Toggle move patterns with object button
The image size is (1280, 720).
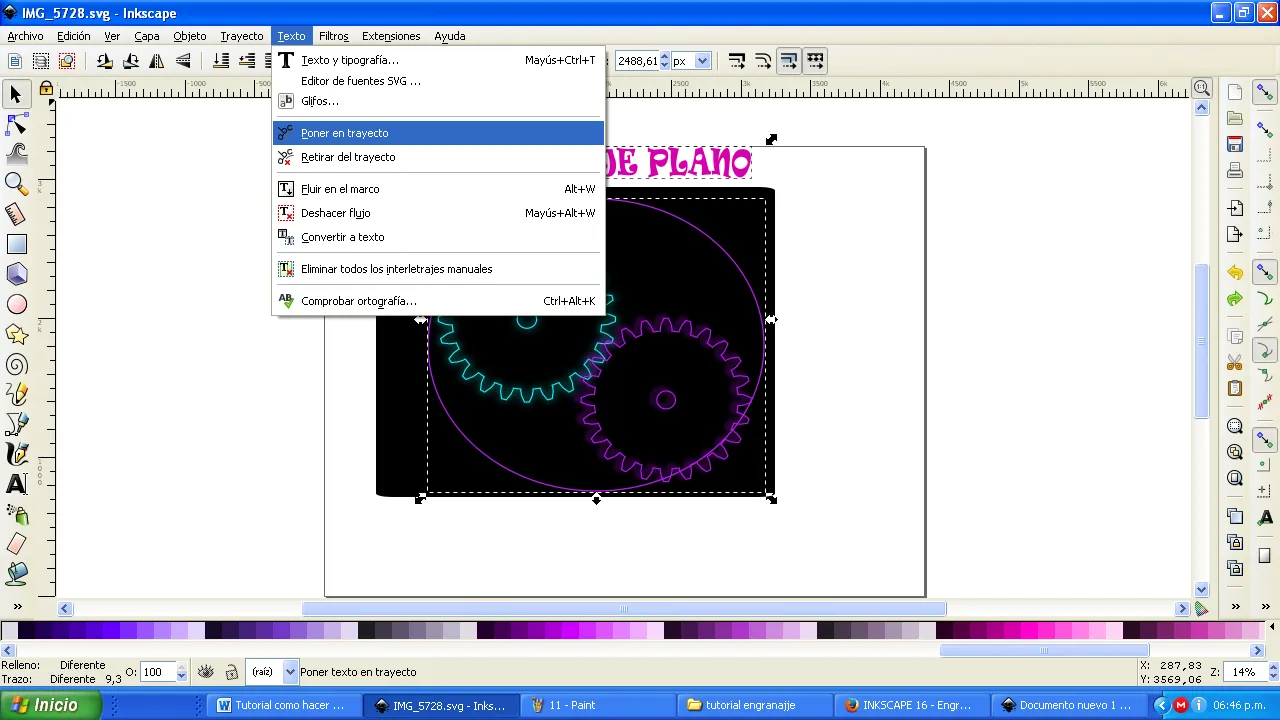pos(815,61)
